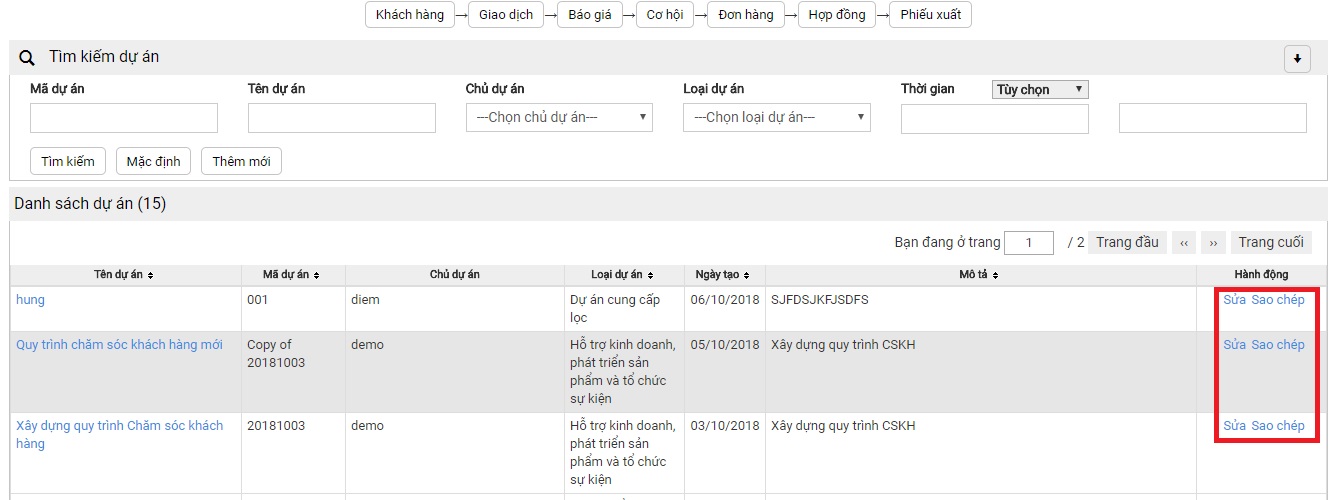
Task: Collapse search panel with down-arrow button
Action: [1297, 59]
